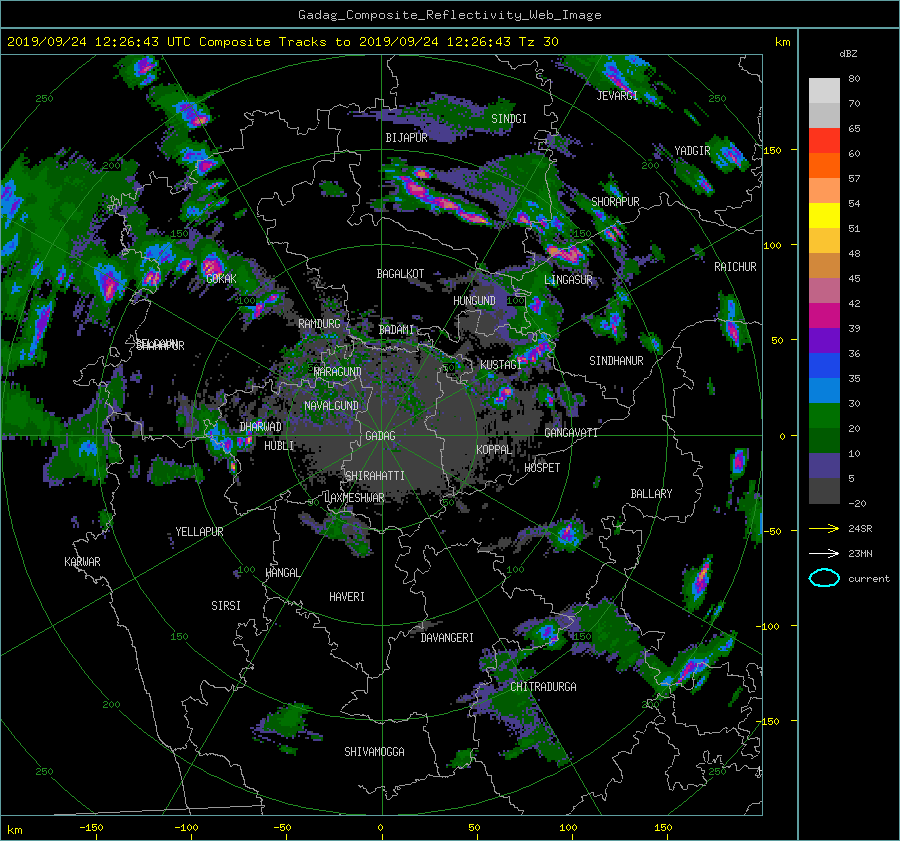Click the LAXMESHWAR label

point(354,498)
